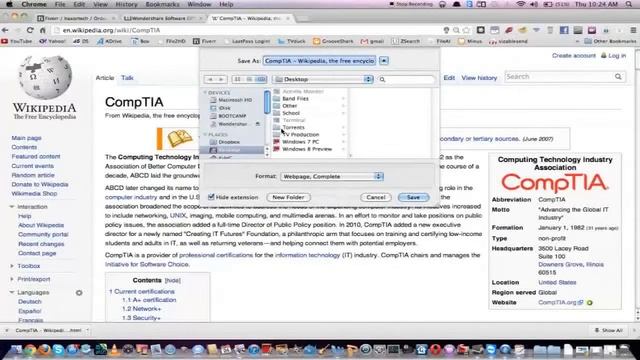Expand the Print/export sidebar section
This screenshot has width=640, height=360.
click(x=12, y=279)
